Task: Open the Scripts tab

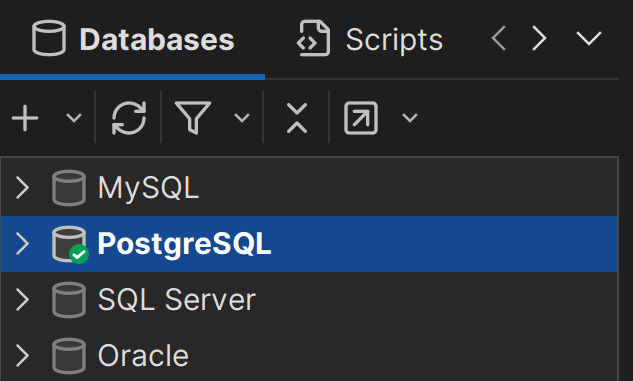Action: pos(369,39)
